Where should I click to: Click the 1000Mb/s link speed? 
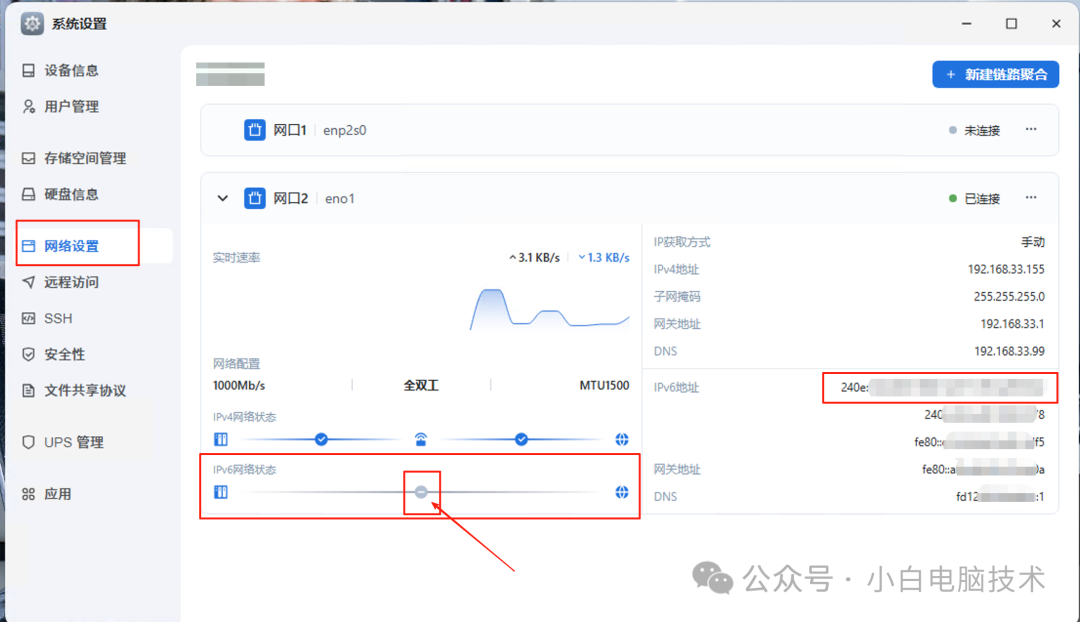(239, 386)
